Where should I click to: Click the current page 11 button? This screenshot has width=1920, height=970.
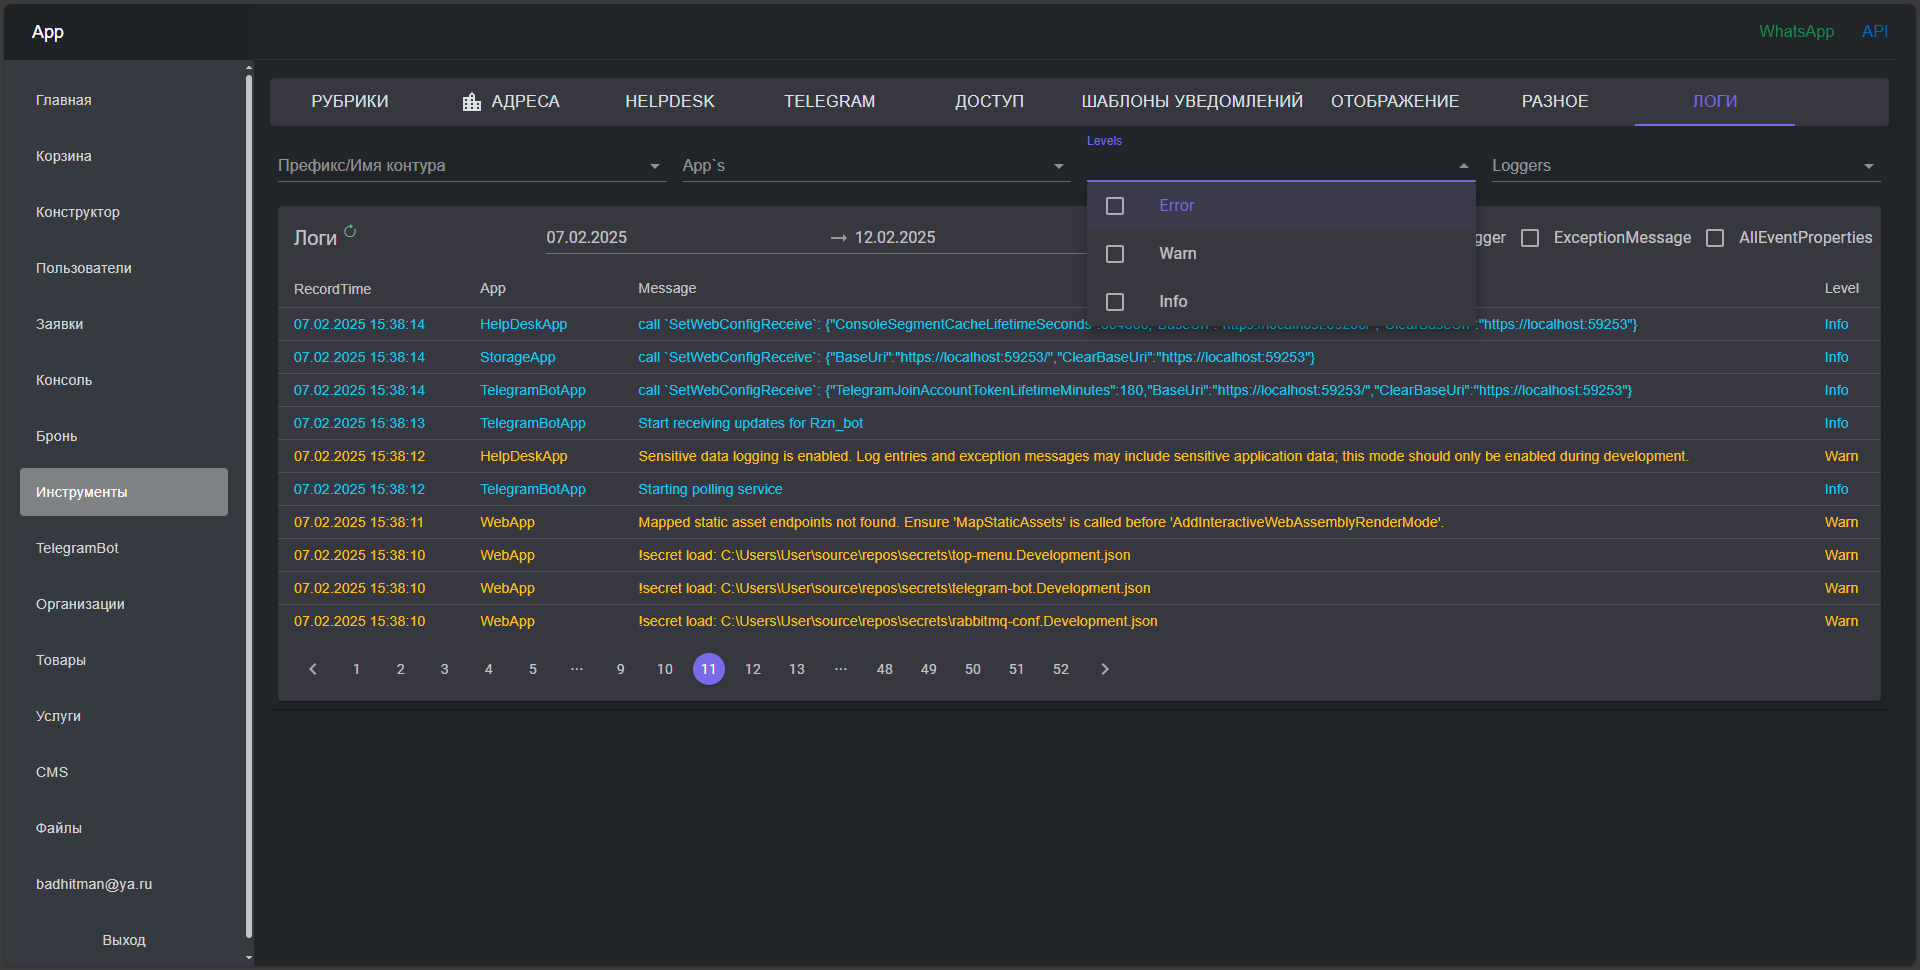709,669
